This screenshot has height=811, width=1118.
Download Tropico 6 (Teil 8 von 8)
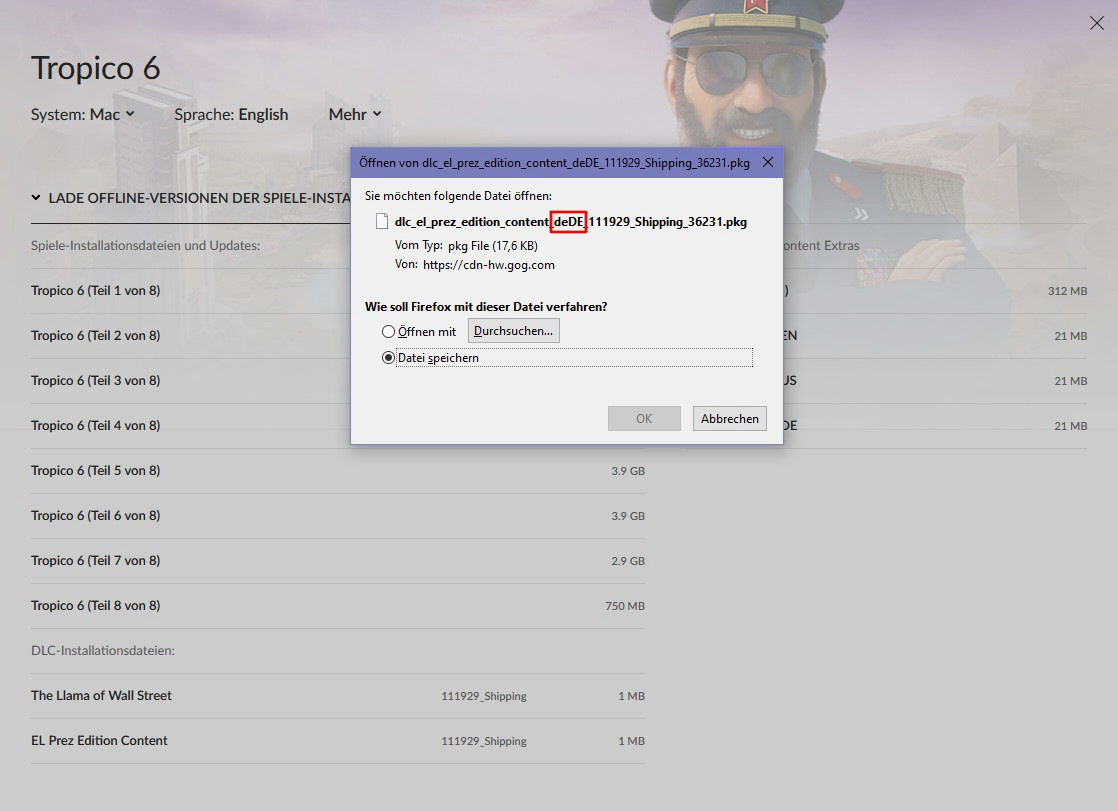(337, 606)
